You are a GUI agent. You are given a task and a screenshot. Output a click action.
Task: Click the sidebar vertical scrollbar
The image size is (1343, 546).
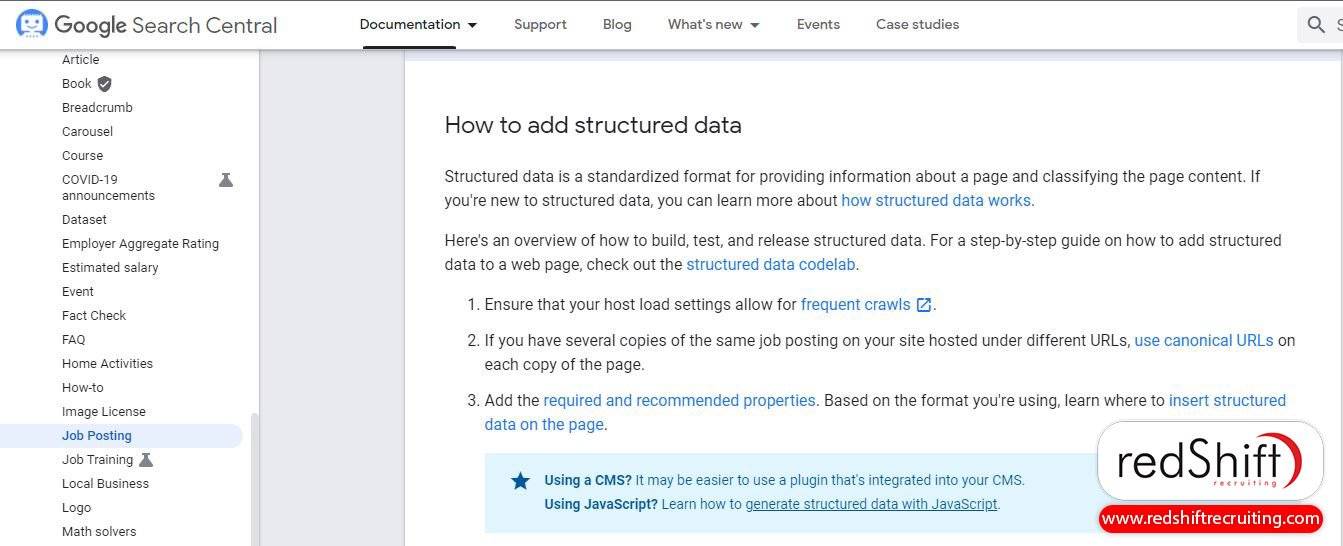pos(254,480)
